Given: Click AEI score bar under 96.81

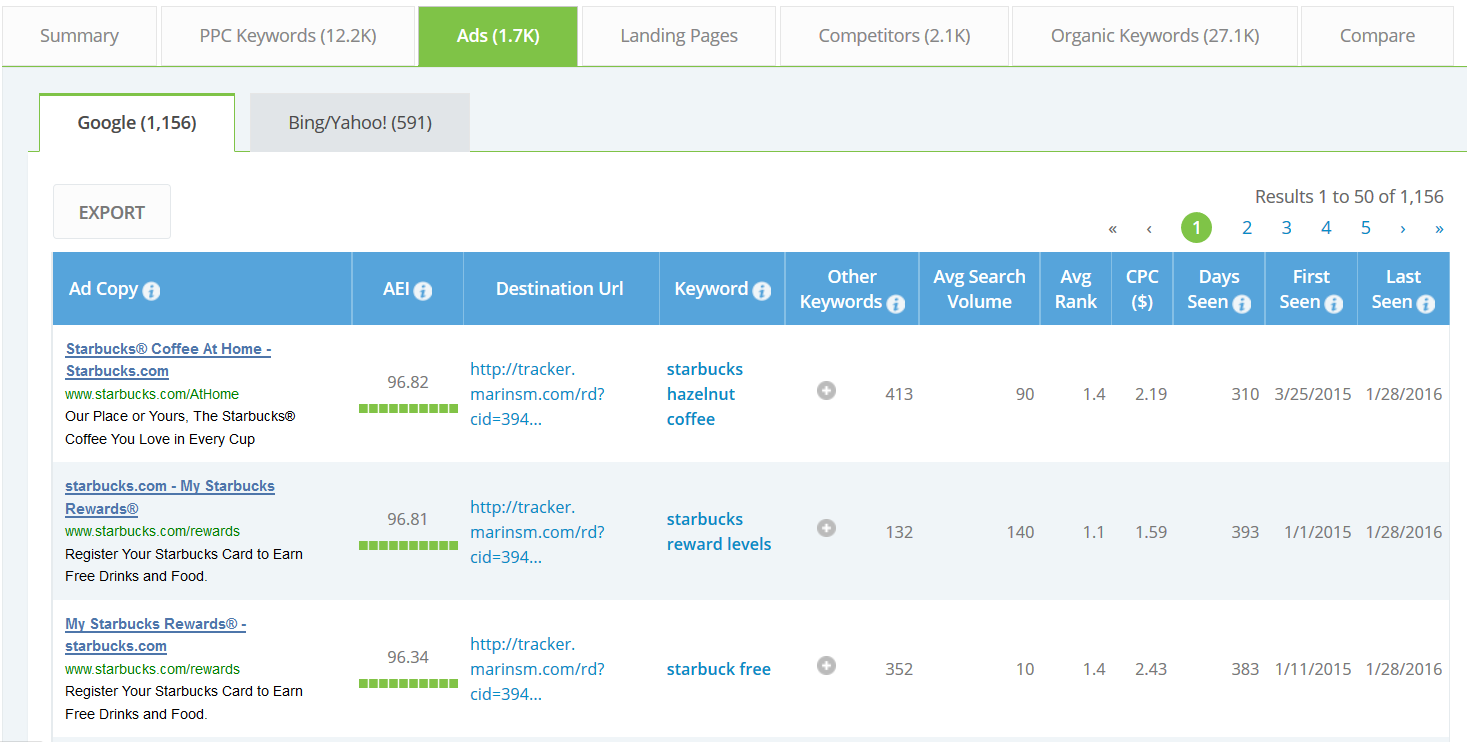Looking at the screenshot, I should tap(408, 545).
